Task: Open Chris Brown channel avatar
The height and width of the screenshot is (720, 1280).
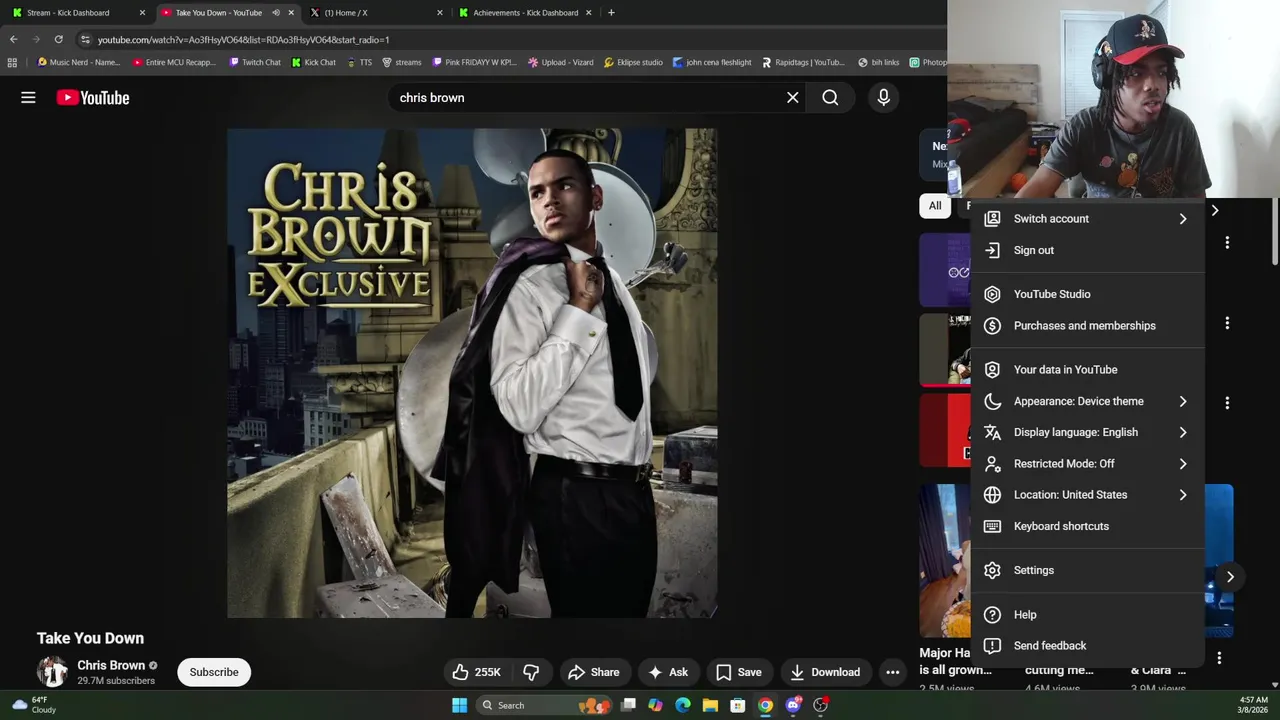Action: point(52,672)
